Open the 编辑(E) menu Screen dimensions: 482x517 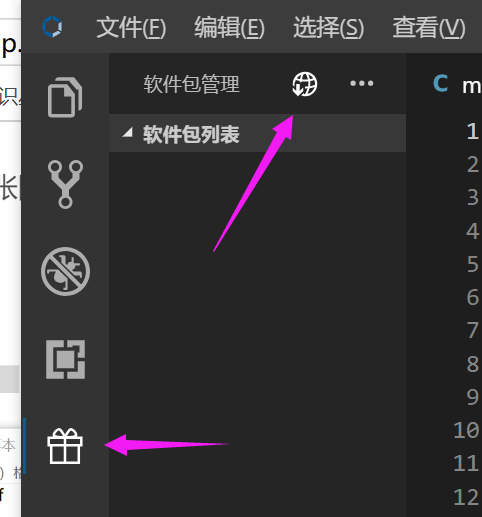click(230, 27)
